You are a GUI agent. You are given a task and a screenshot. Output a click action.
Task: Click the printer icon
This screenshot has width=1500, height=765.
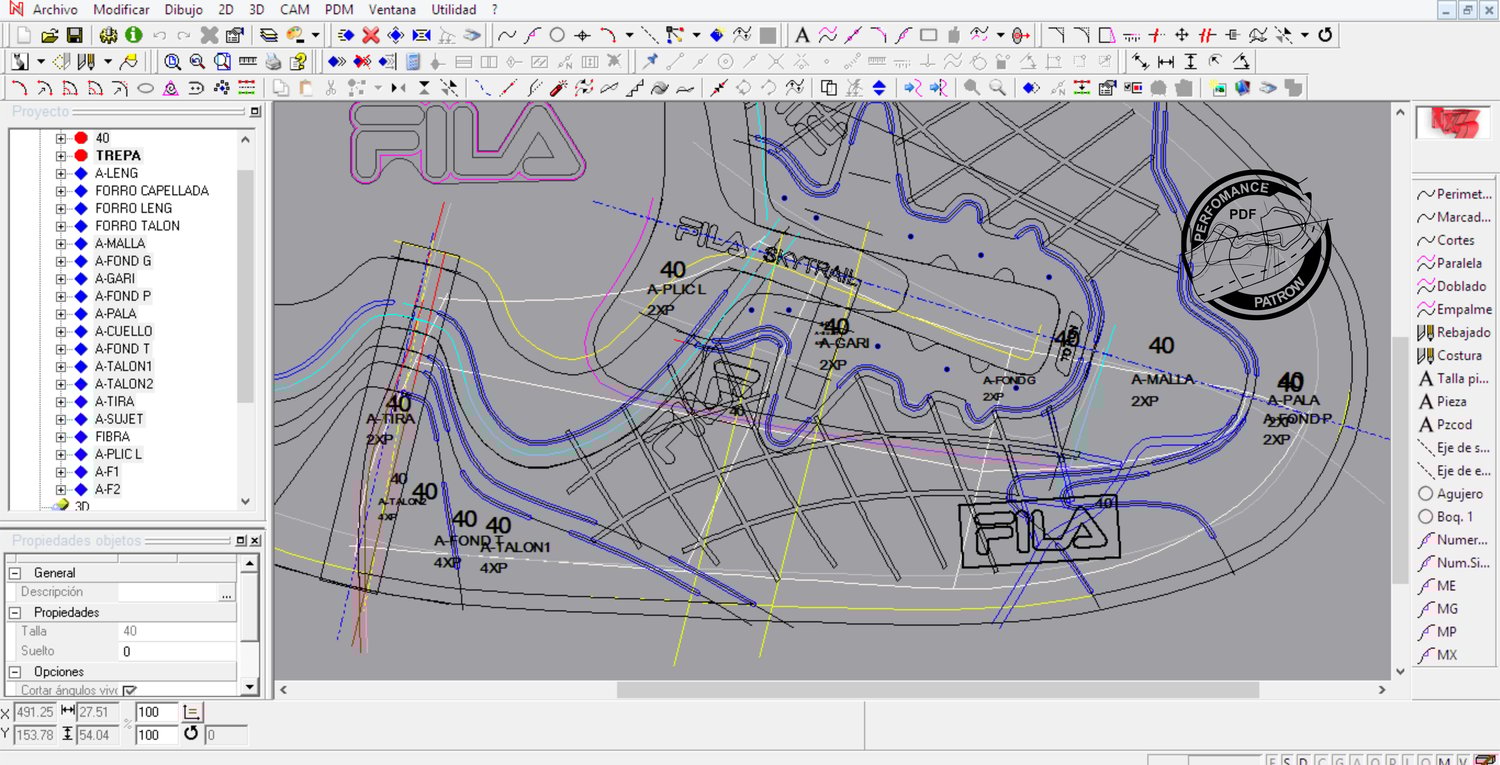(x=273, y=62)
